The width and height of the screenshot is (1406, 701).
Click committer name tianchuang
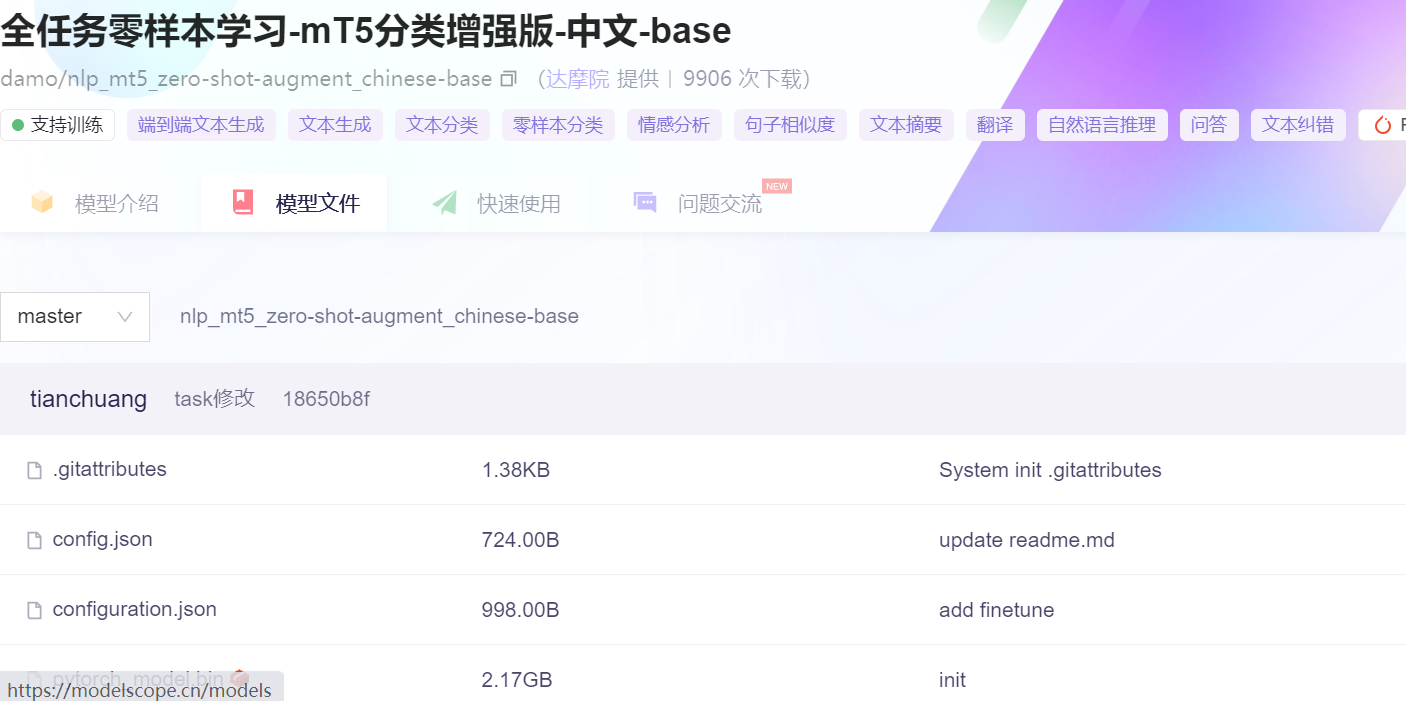pyautogui.click(x=88, y=399)
